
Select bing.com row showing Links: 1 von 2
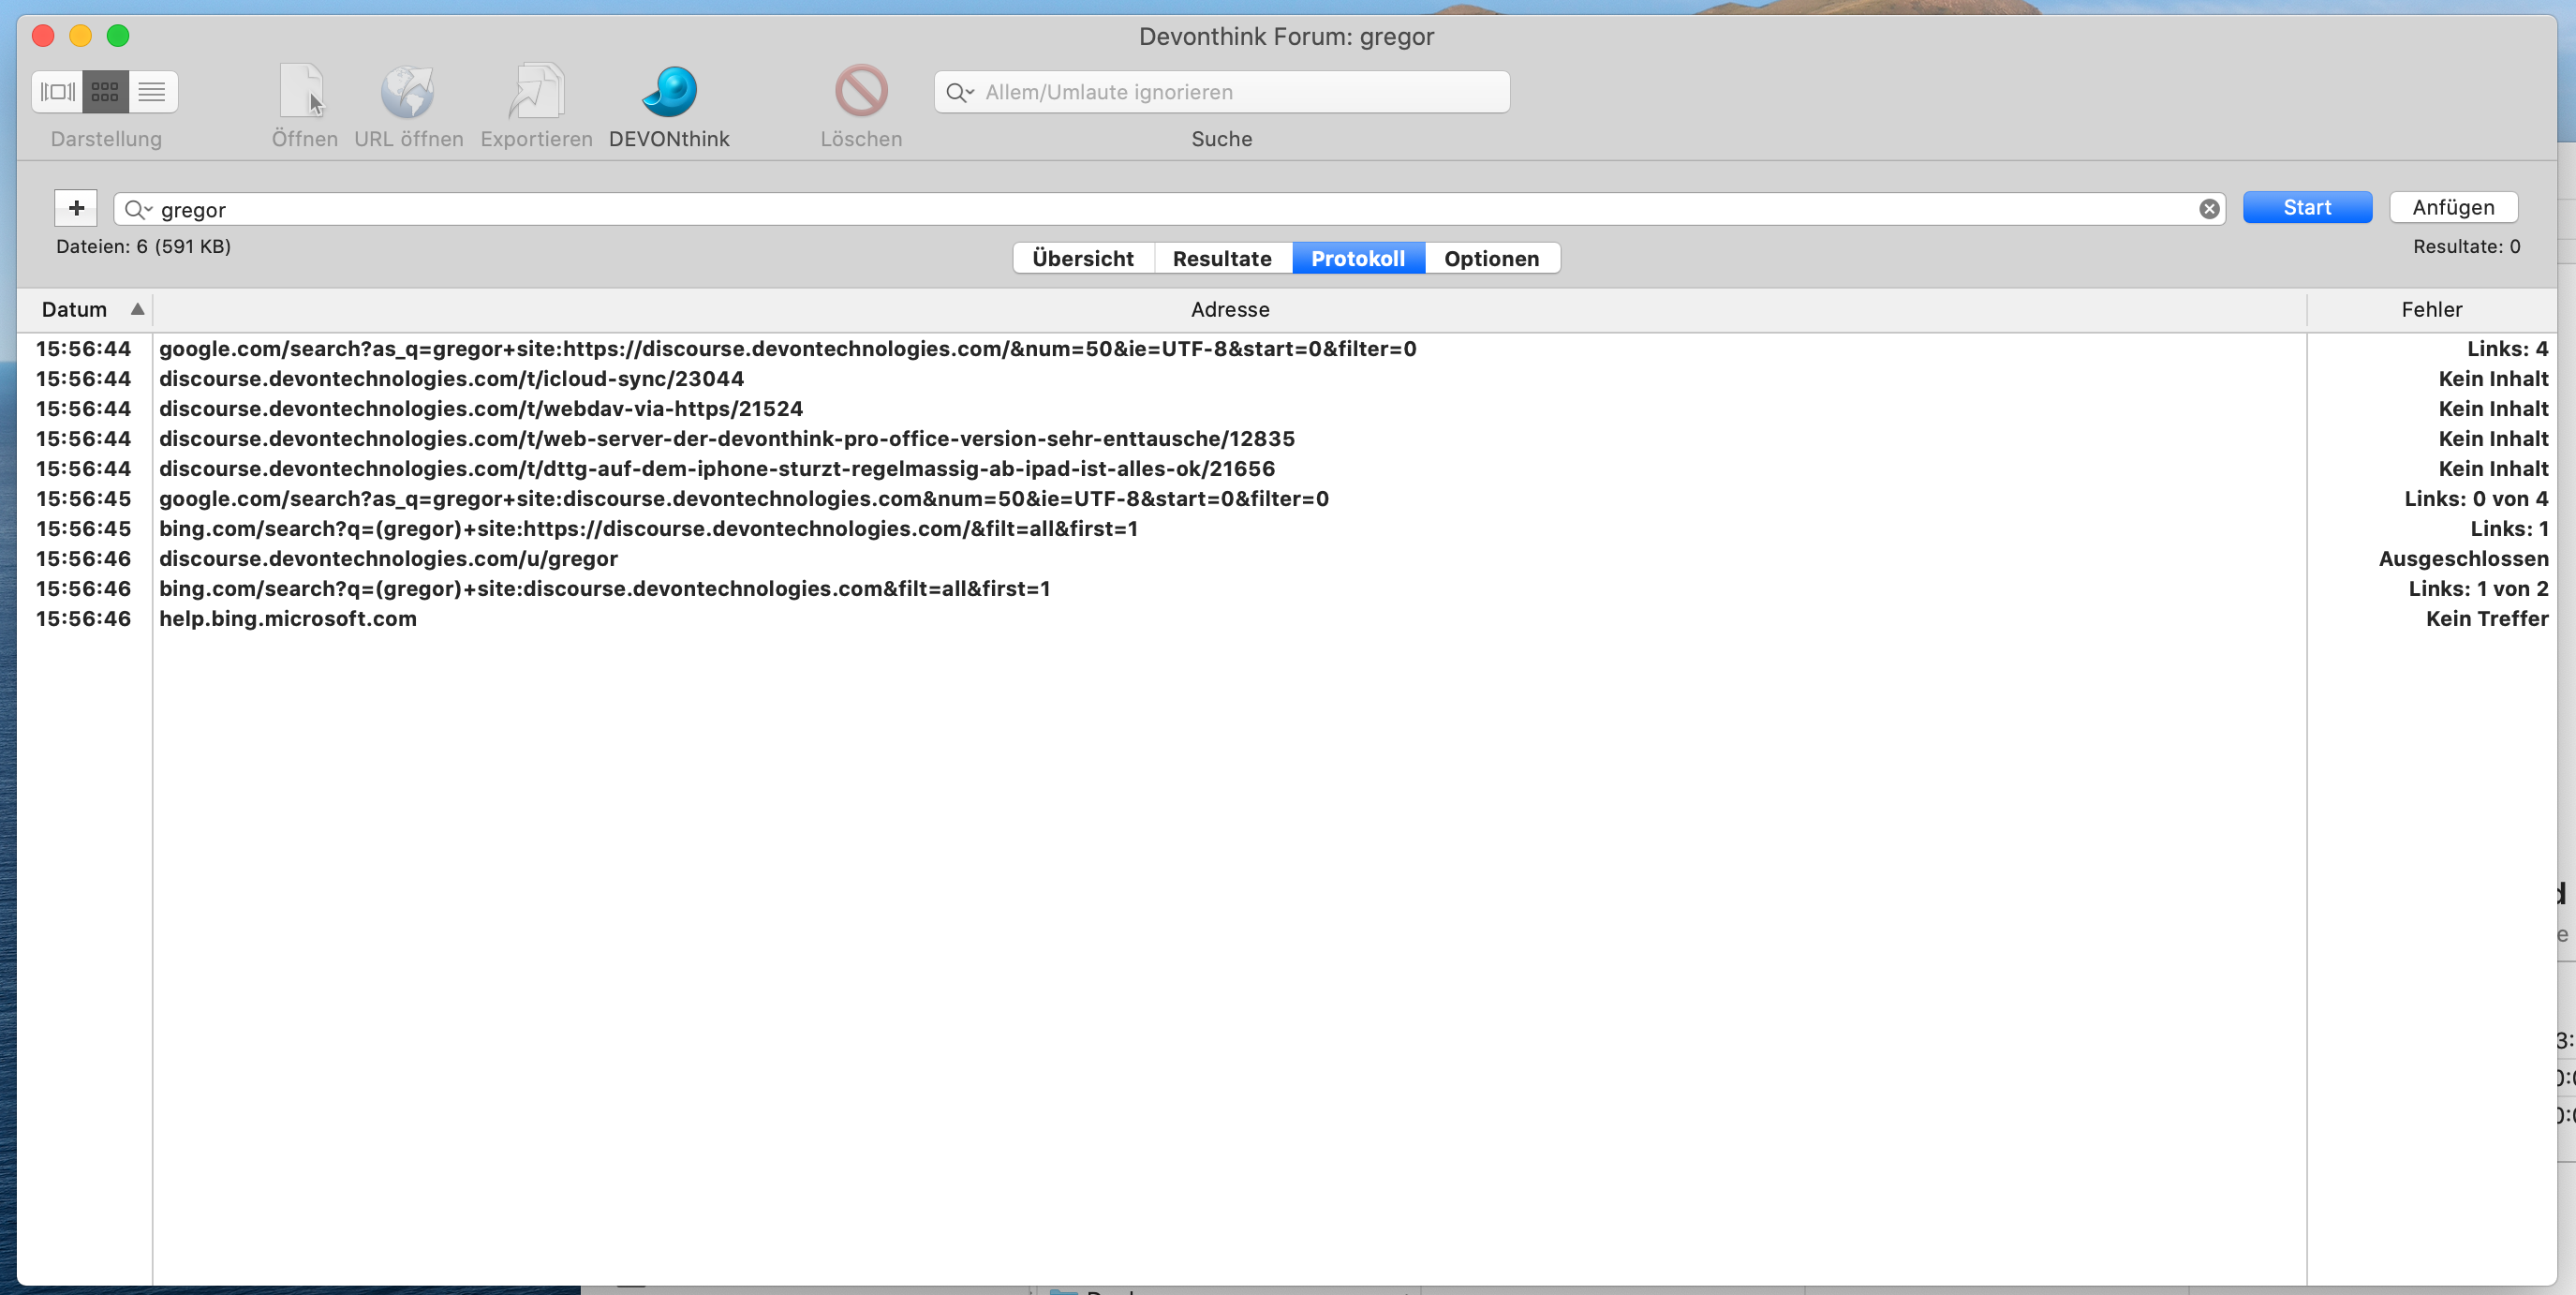[1287, 589]
